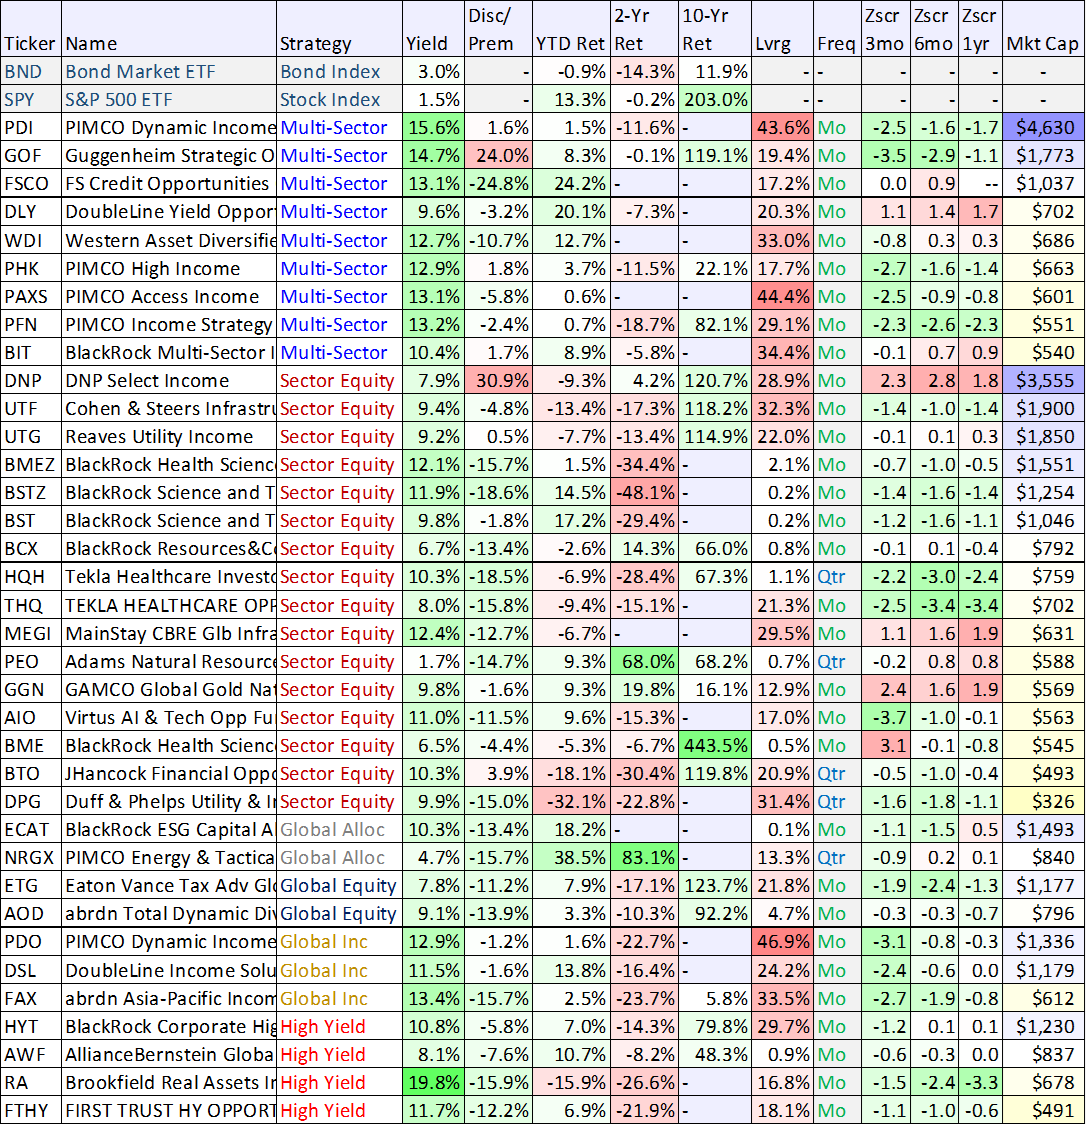This screenshot has height=1125, width=1086.
Task: Click HQH frequency Qtr cell
Action: point(836,576)
